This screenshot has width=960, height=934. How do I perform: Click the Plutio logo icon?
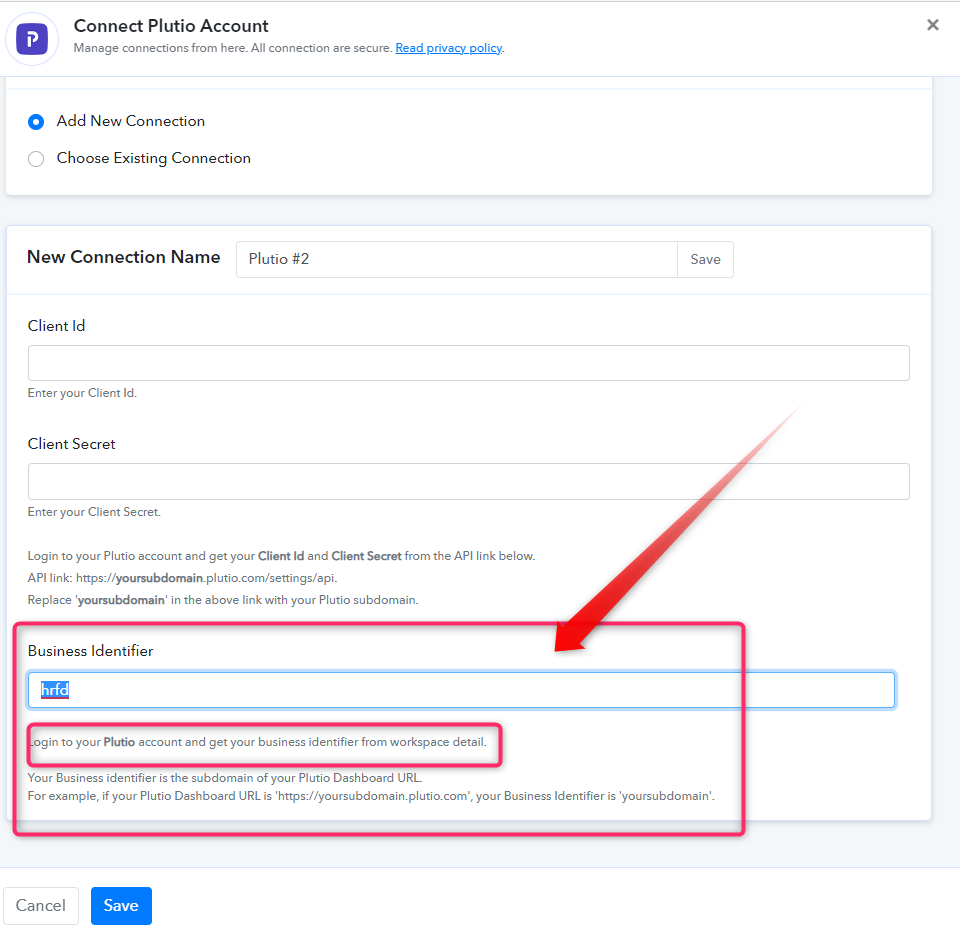pos(32,39)
